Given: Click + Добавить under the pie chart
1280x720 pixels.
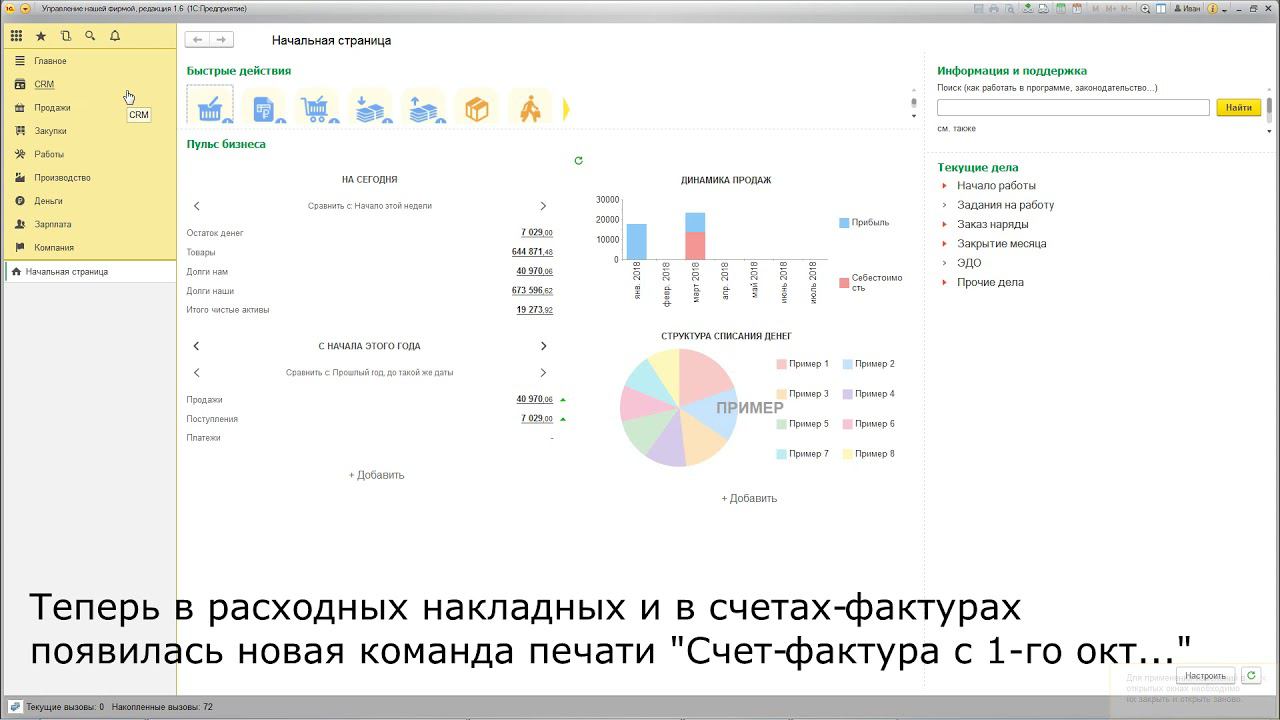Looking at the screenshot, I should (749, 498).
